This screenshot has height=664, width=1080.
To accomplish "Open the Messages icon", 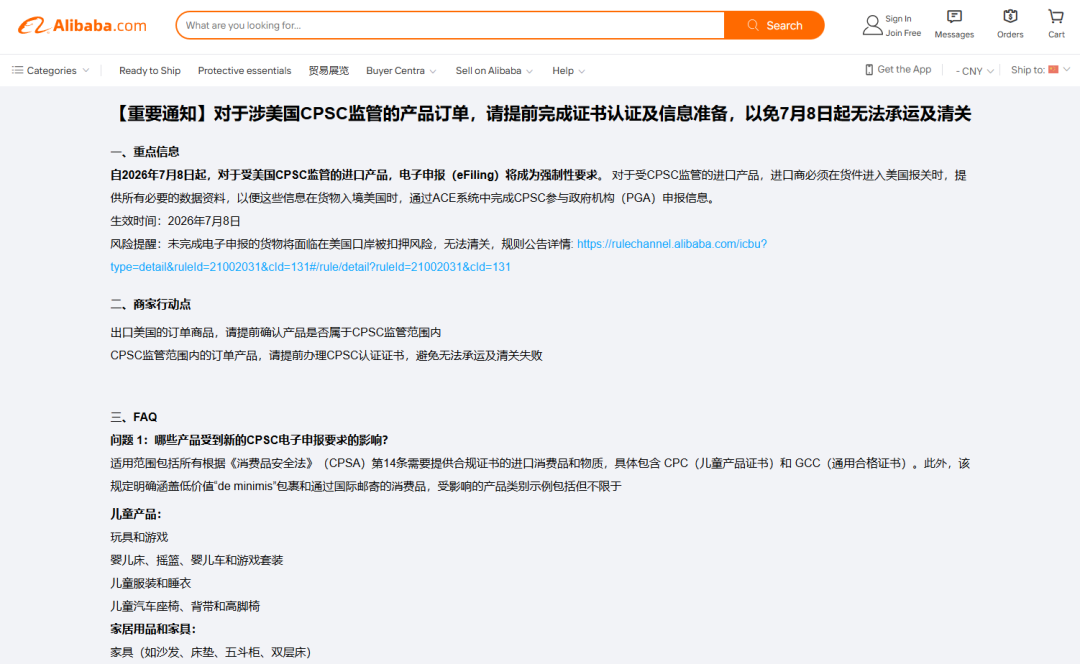I will [954, 17].
